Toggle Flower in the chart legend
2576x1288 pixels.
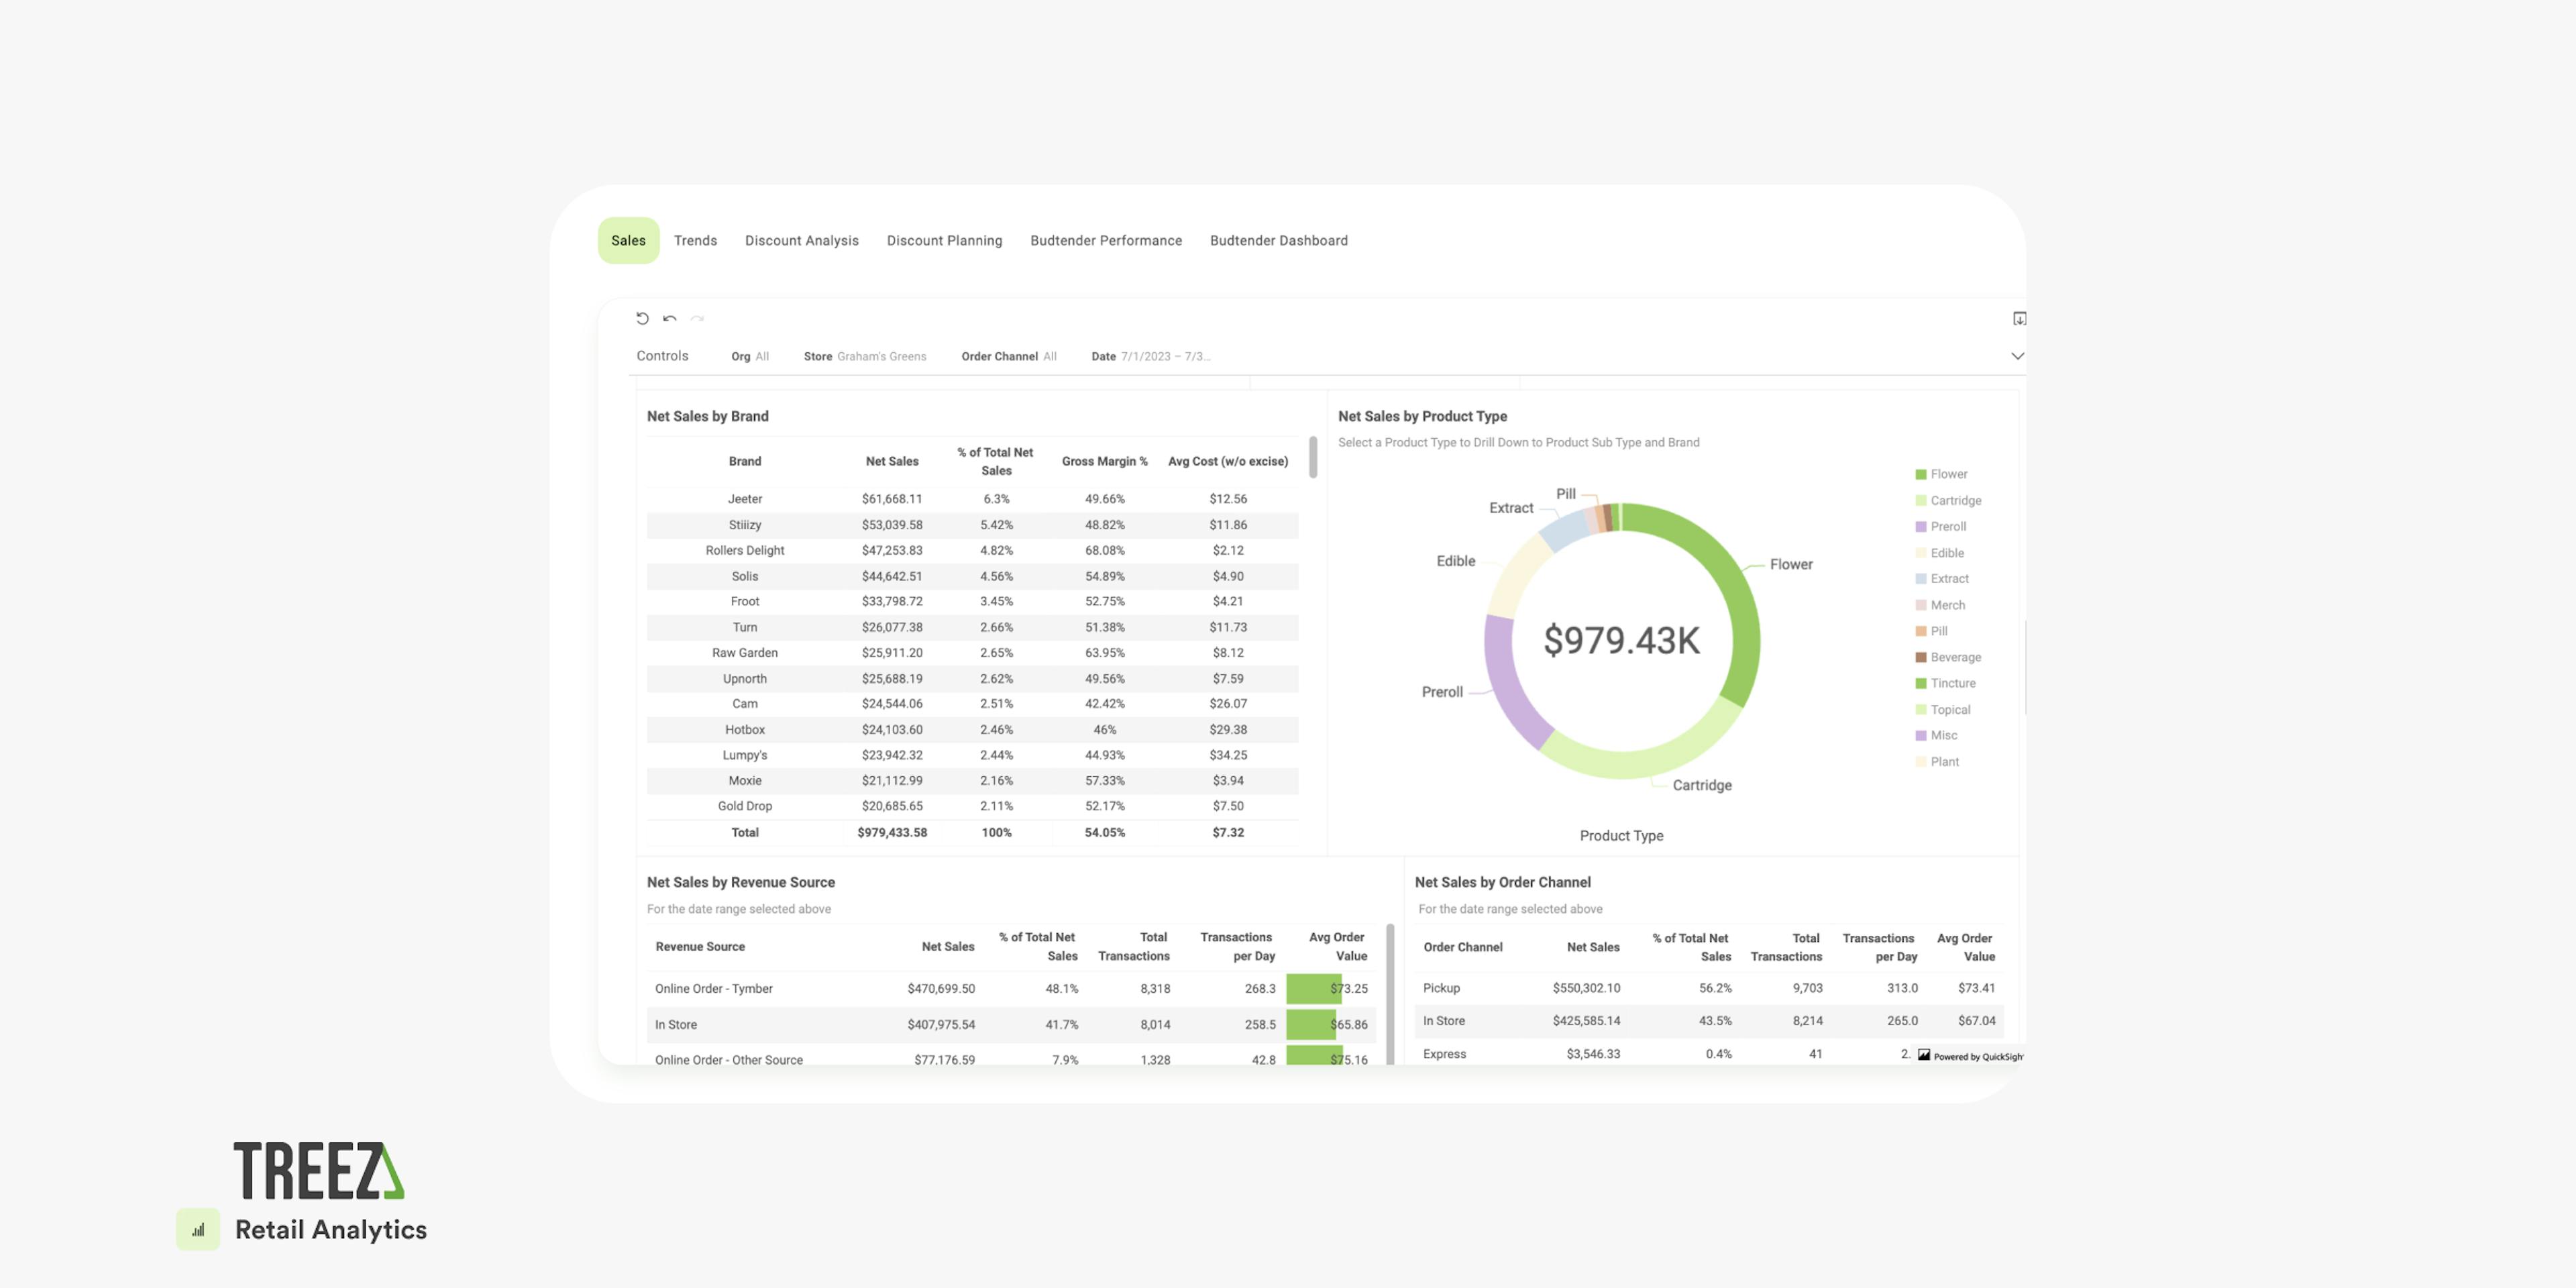[x=1948, y=474]
